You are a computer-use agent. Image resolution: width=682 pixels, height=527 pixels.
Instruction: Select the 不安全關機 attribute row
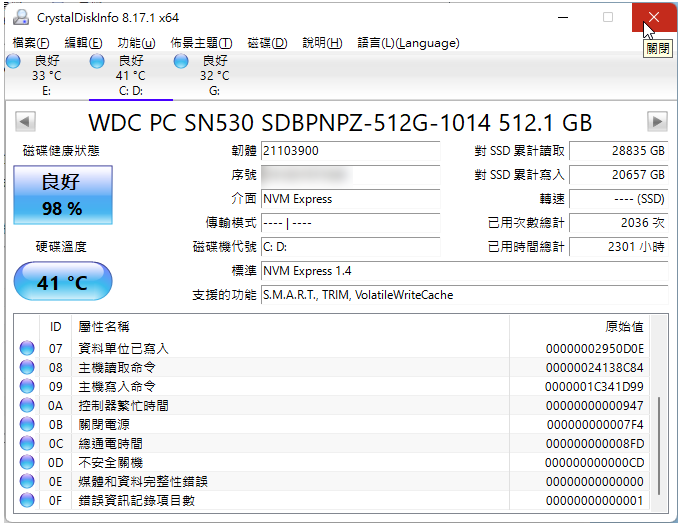click(x=332, y=462)
